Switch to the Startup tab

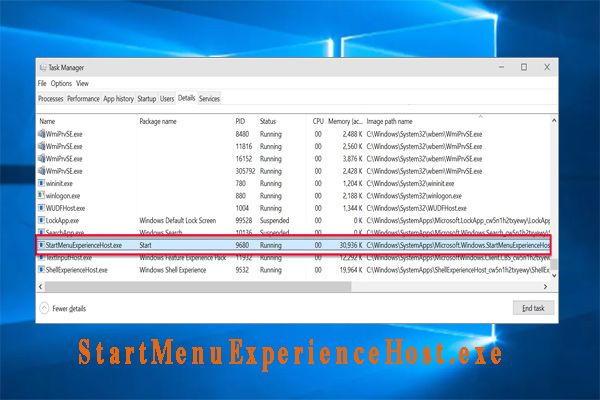click(x=147, y=99)
